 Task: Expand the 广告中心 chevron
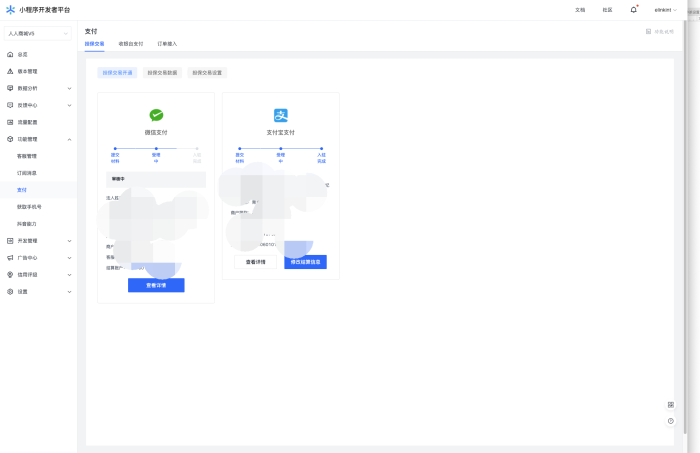69,258
